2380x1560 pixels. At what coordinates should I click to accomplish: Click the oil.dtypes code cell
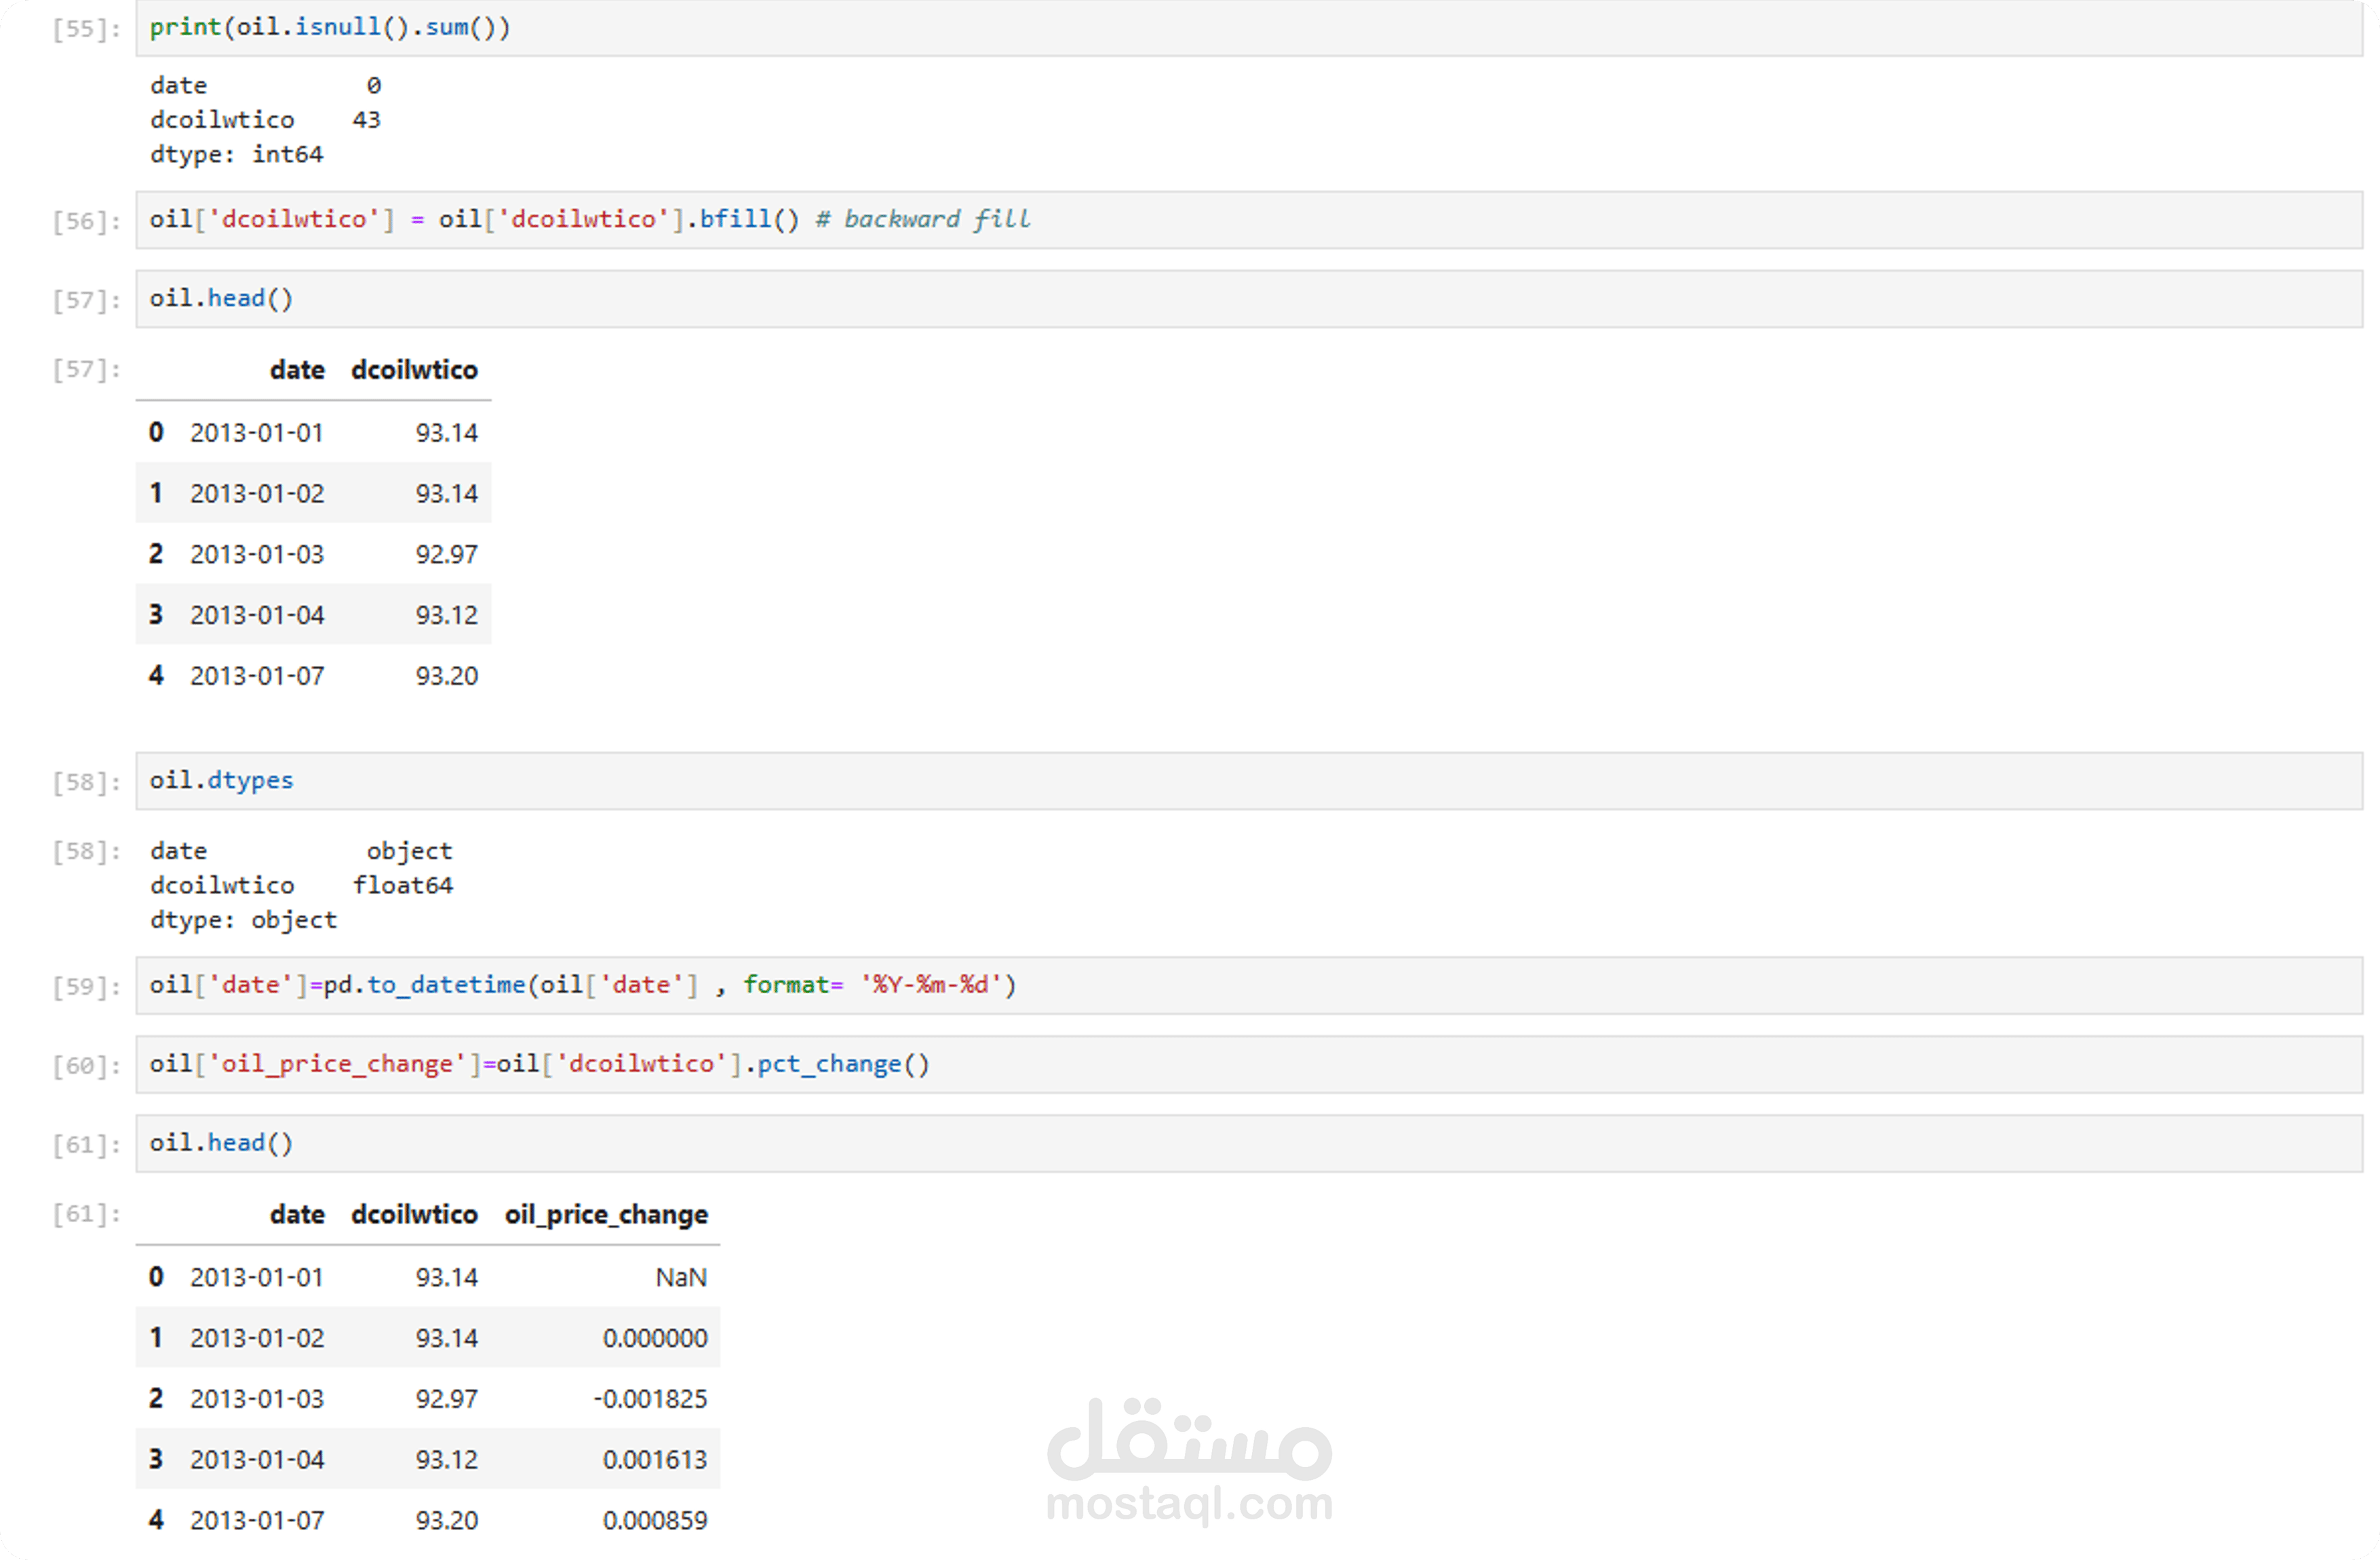[1248, 781]
